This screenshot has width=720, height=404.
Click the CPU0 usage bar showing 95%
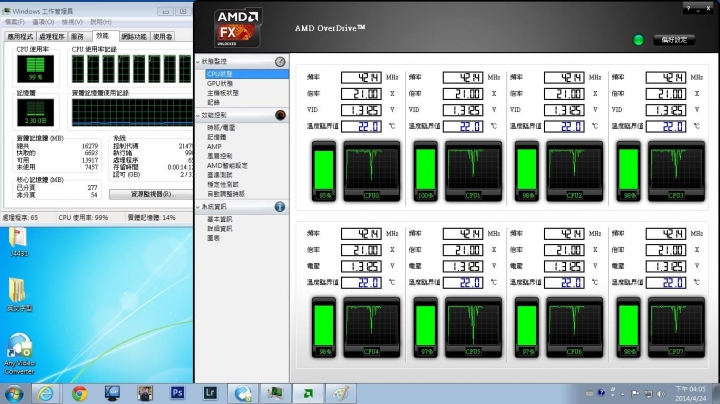point(324,171)
